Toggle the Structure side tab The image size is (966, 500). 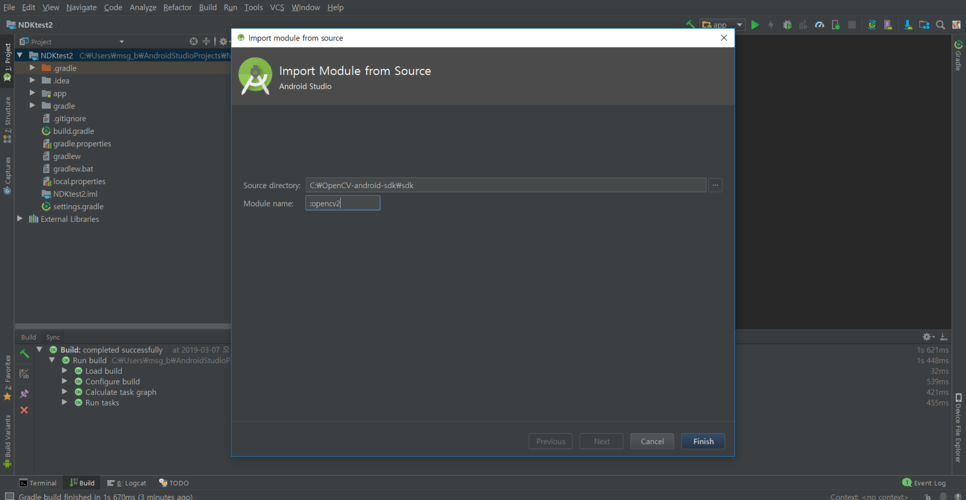(7, 119)
